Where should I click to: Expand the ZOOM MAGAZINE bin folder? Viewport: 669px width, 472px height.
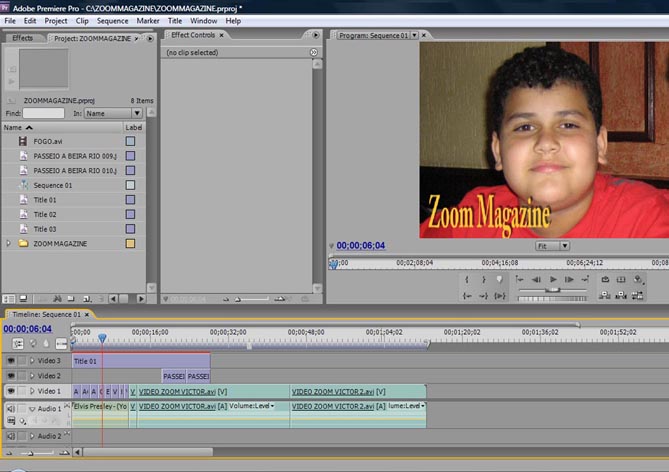click(x=9, y=244)
